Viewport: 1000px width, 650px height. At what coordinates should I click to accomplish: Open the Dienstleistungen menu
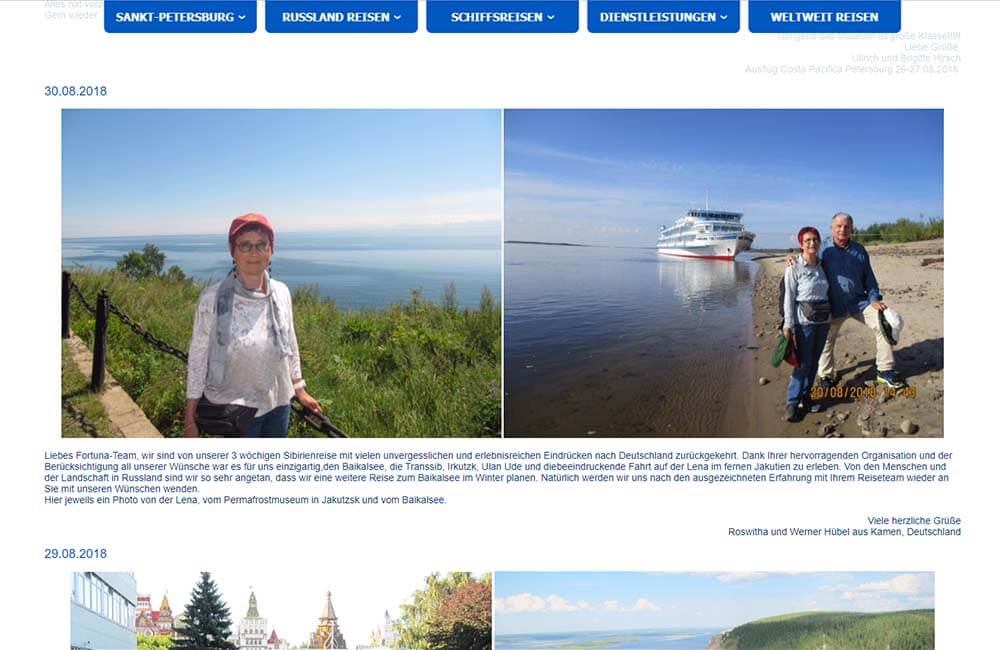click(x=663, y=17)
